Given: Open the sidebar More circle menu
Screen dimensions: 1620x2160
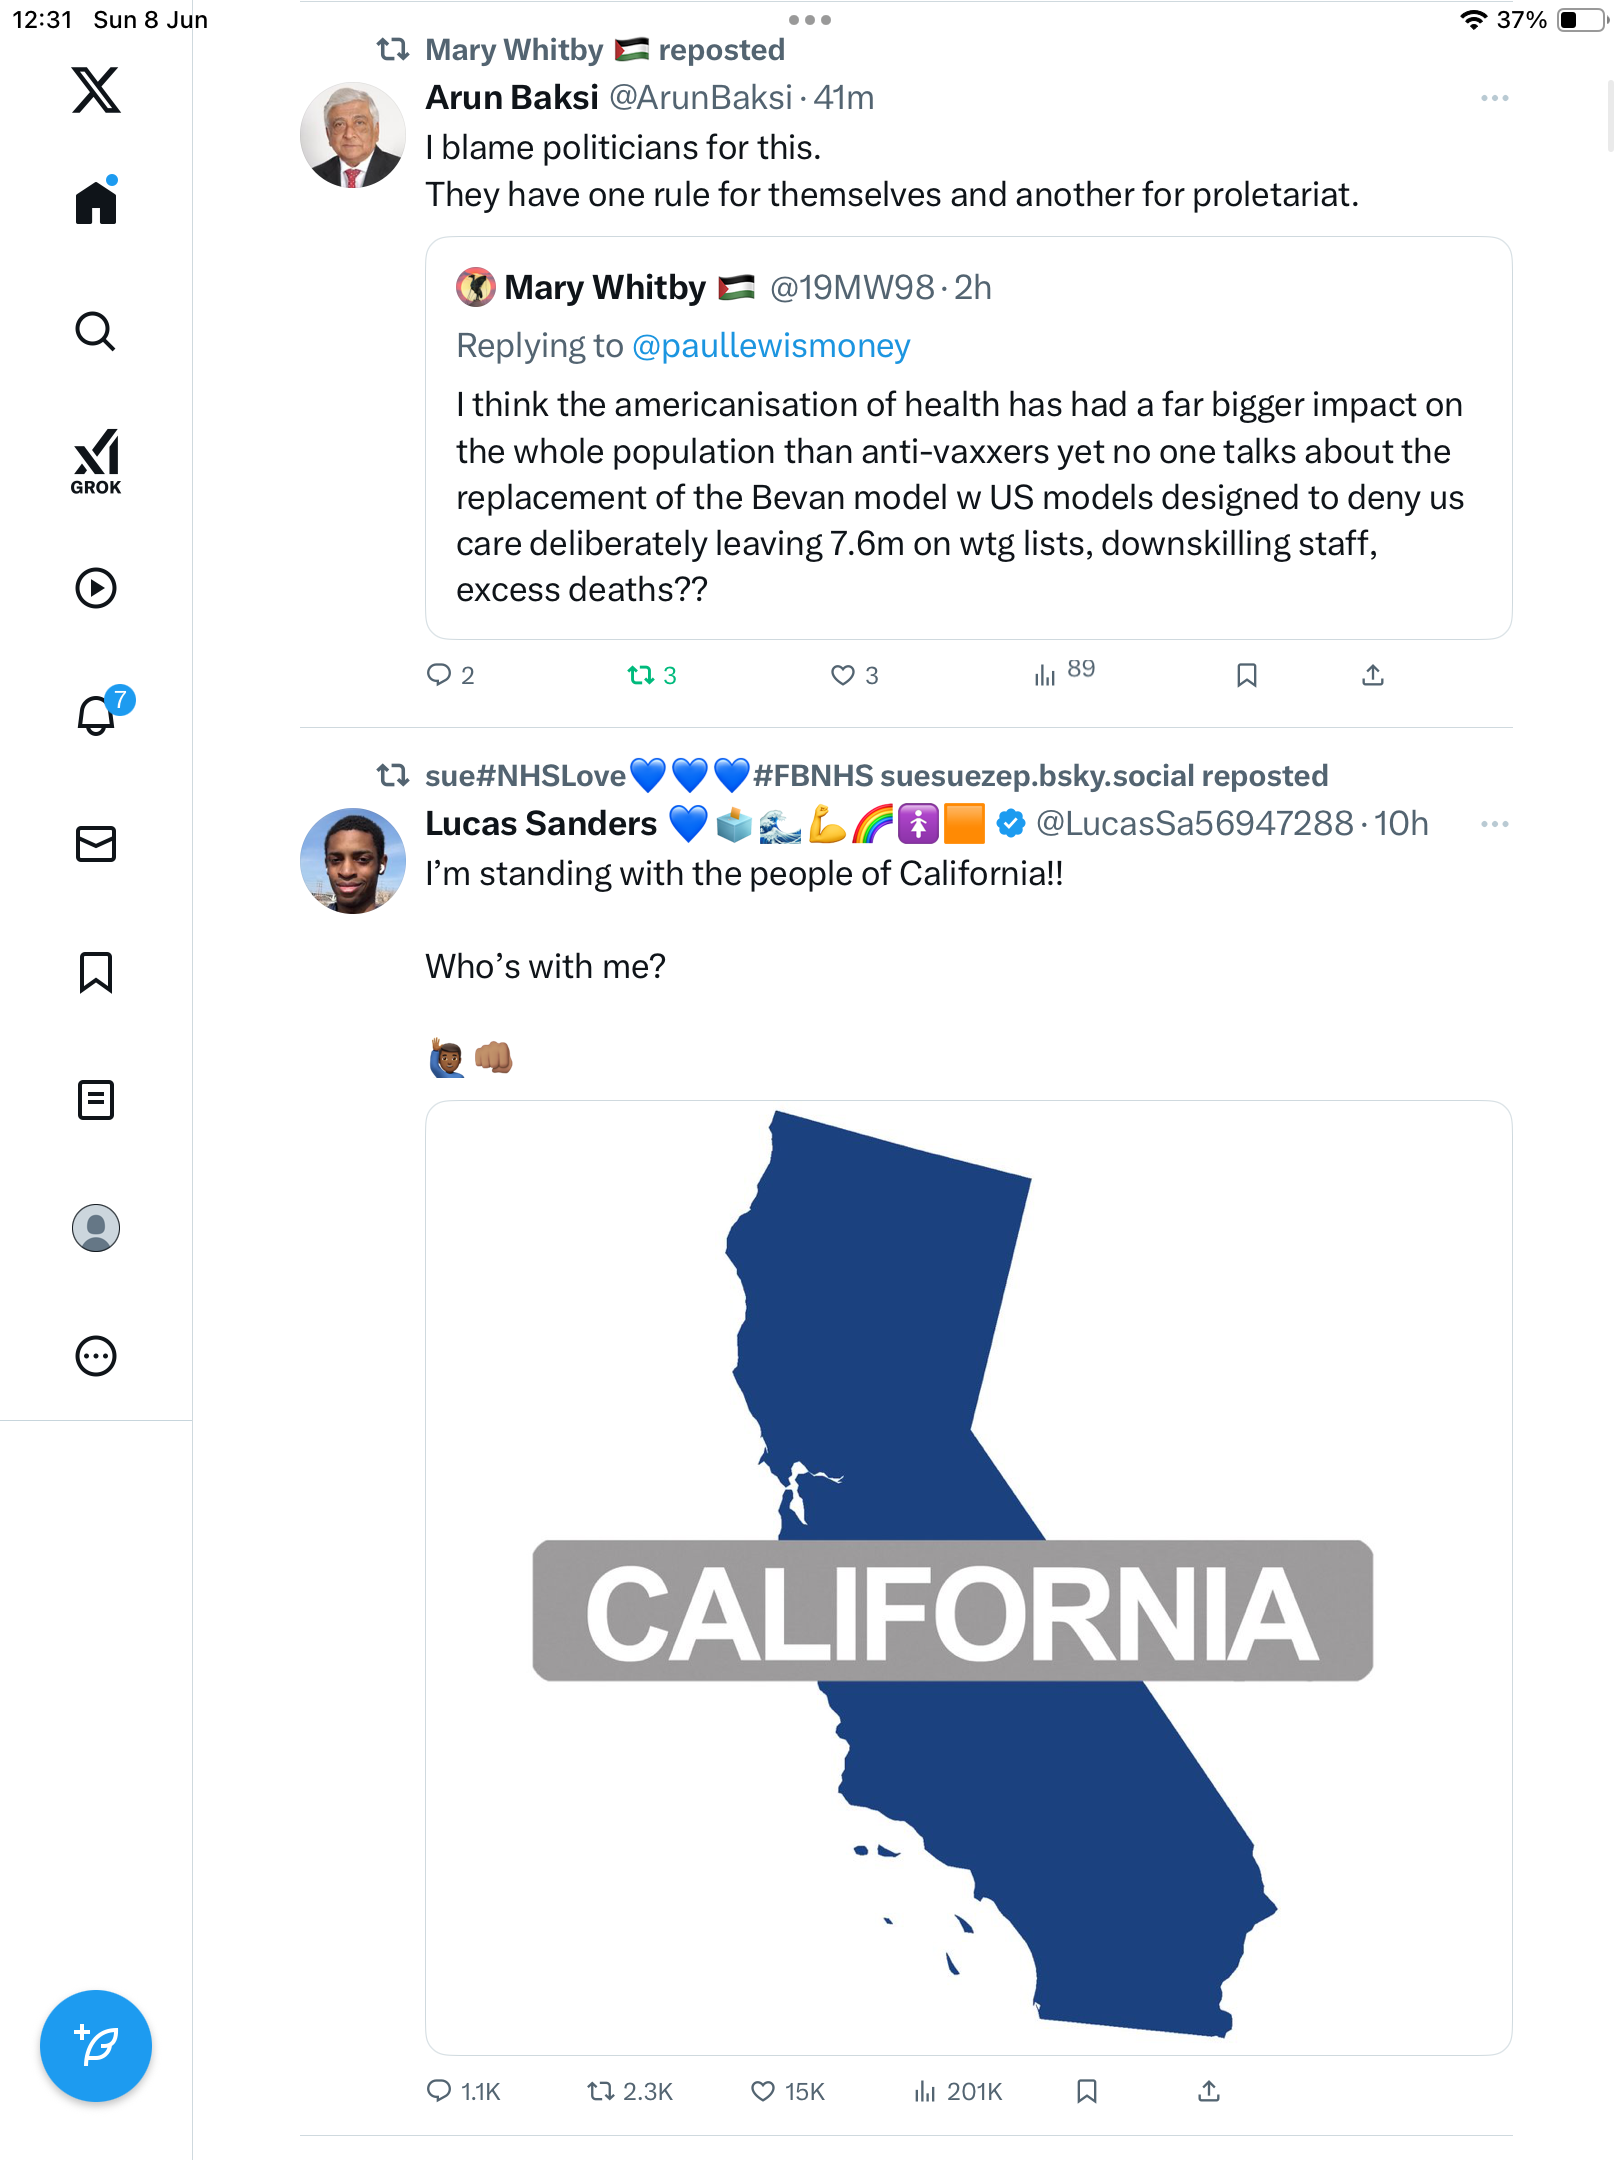Looking at the screenshot, I should point(96,1356).
